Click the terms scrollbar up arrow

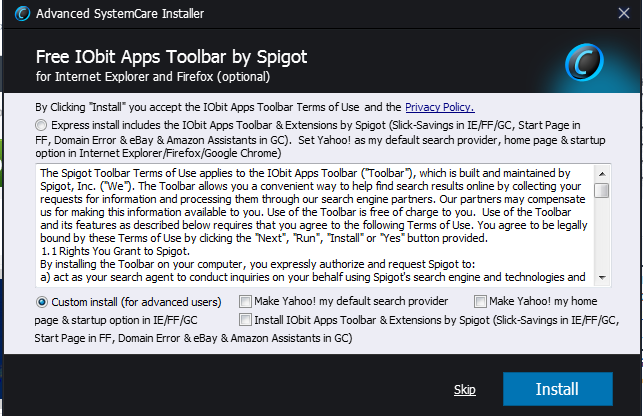pos(602,174)
